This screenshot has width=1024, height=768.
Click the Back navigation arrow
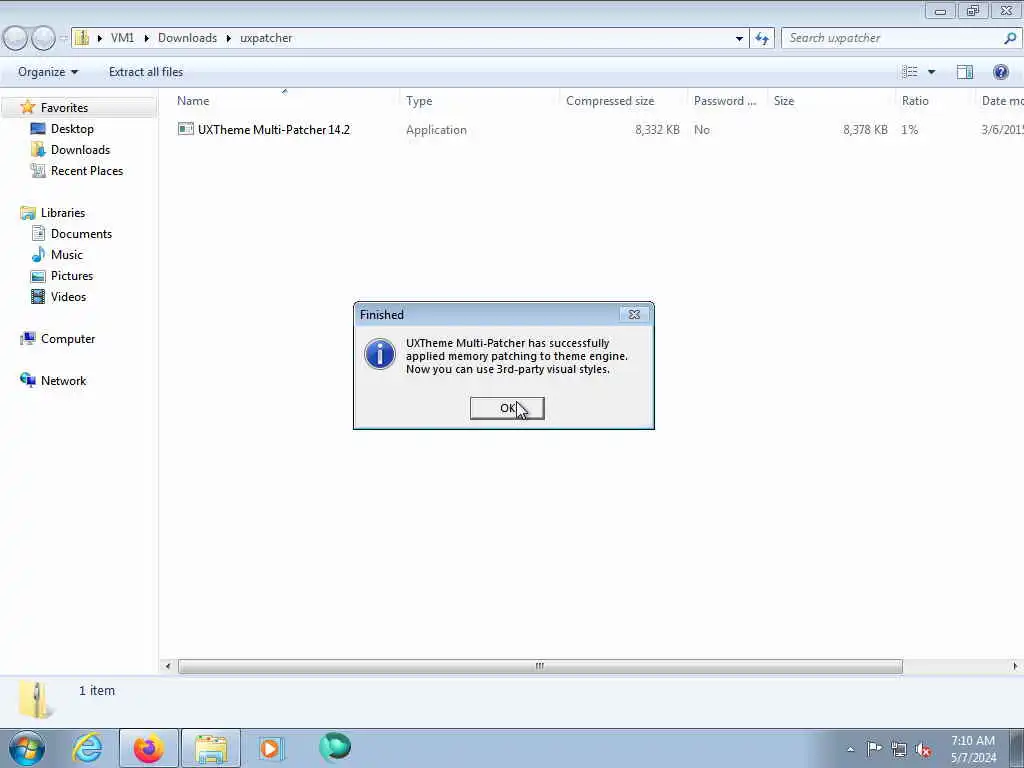pyautogui.click(x=15, y=38)
